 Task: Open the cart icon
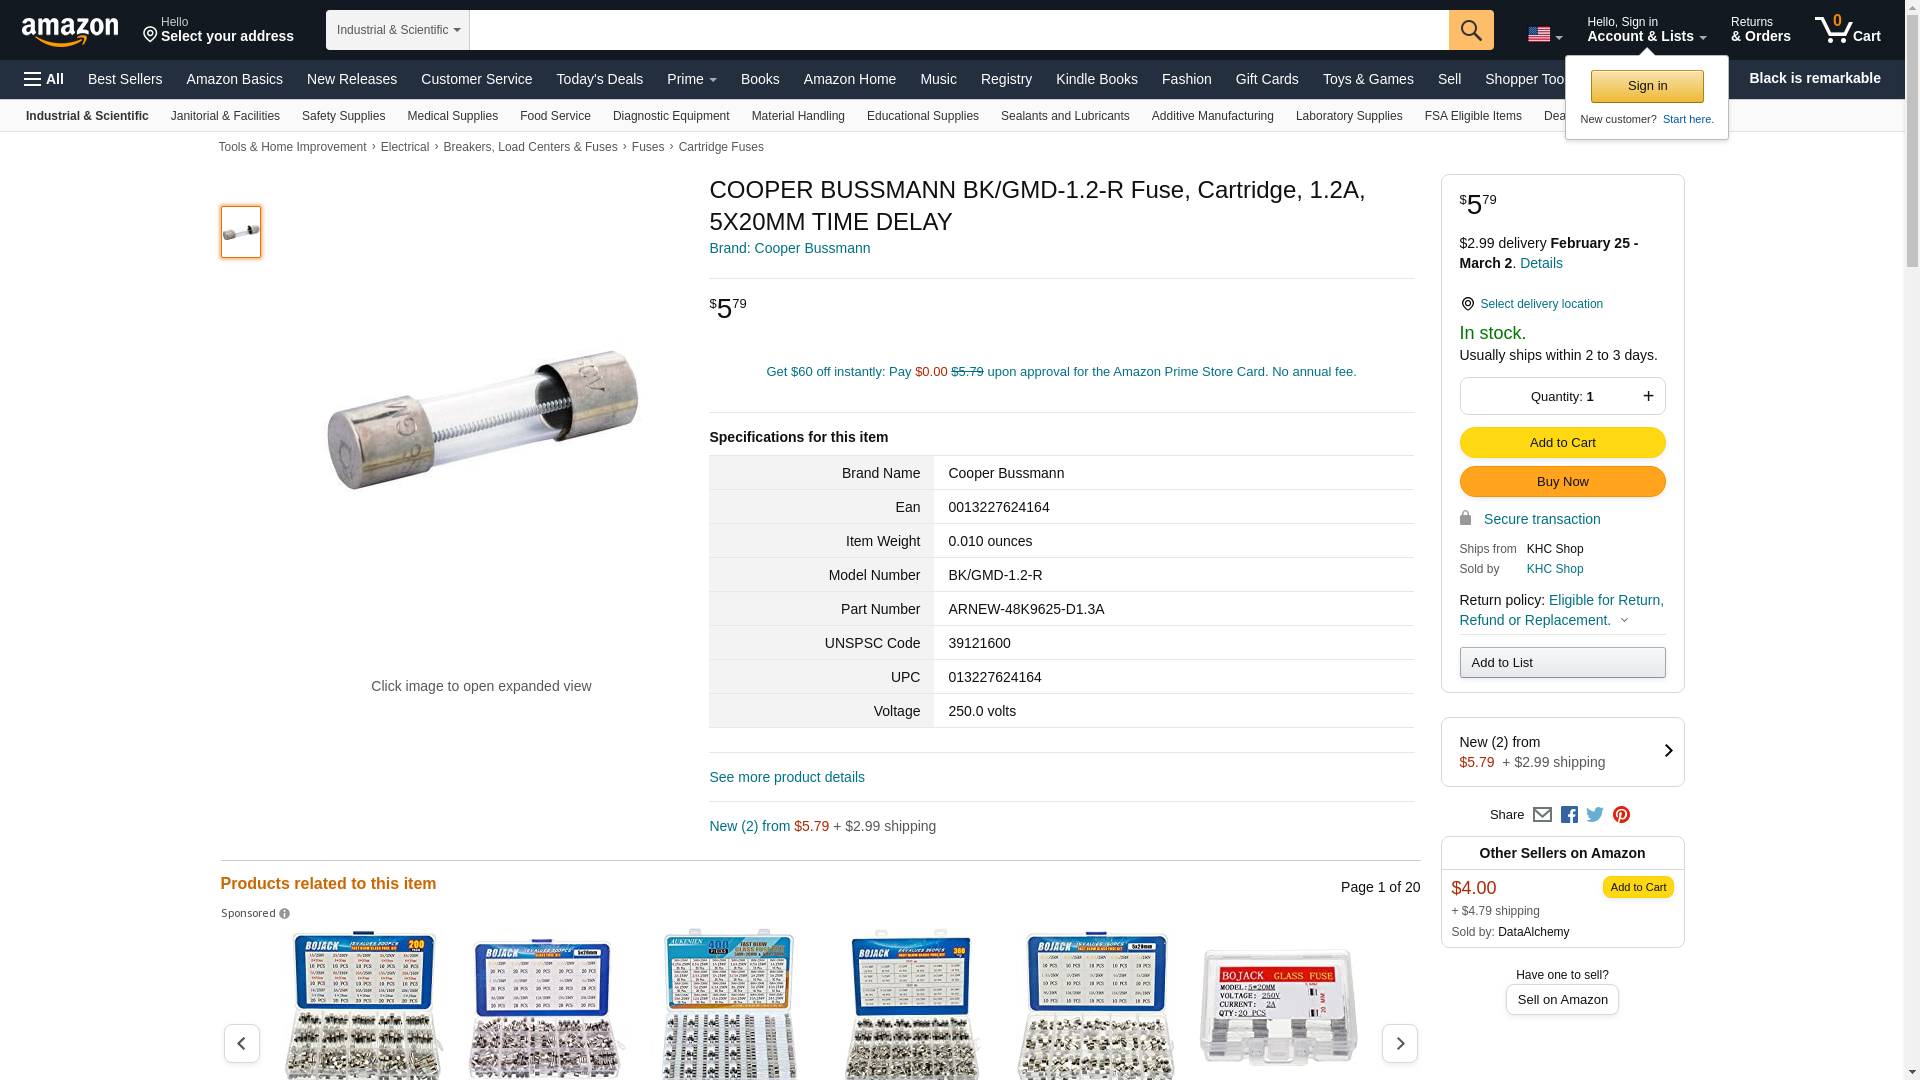pyautogui.click(x=1847, y=30)
